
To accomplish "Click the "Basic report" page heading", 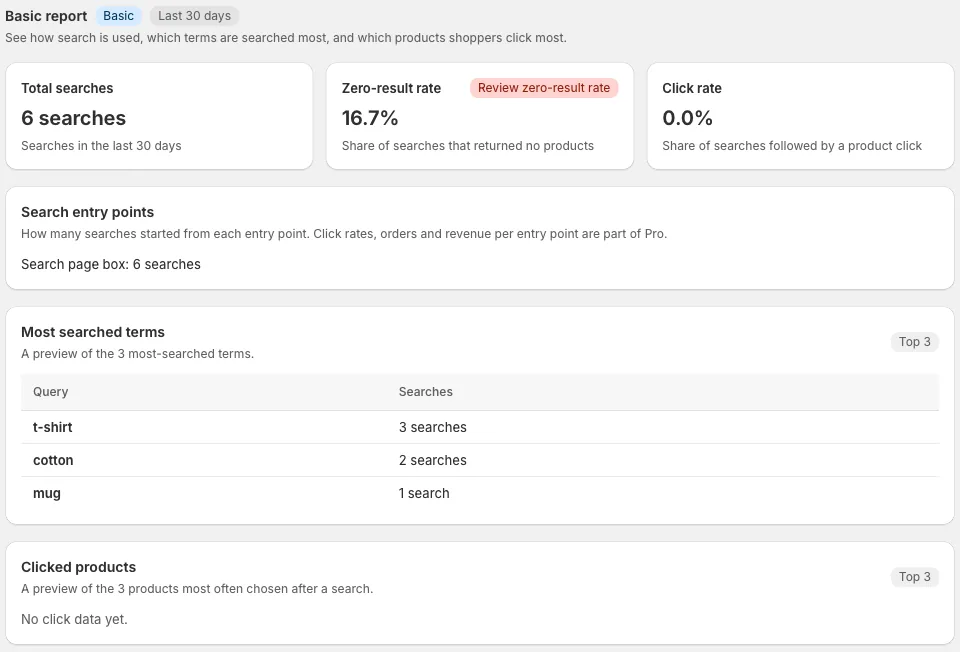I will (46, 16).
